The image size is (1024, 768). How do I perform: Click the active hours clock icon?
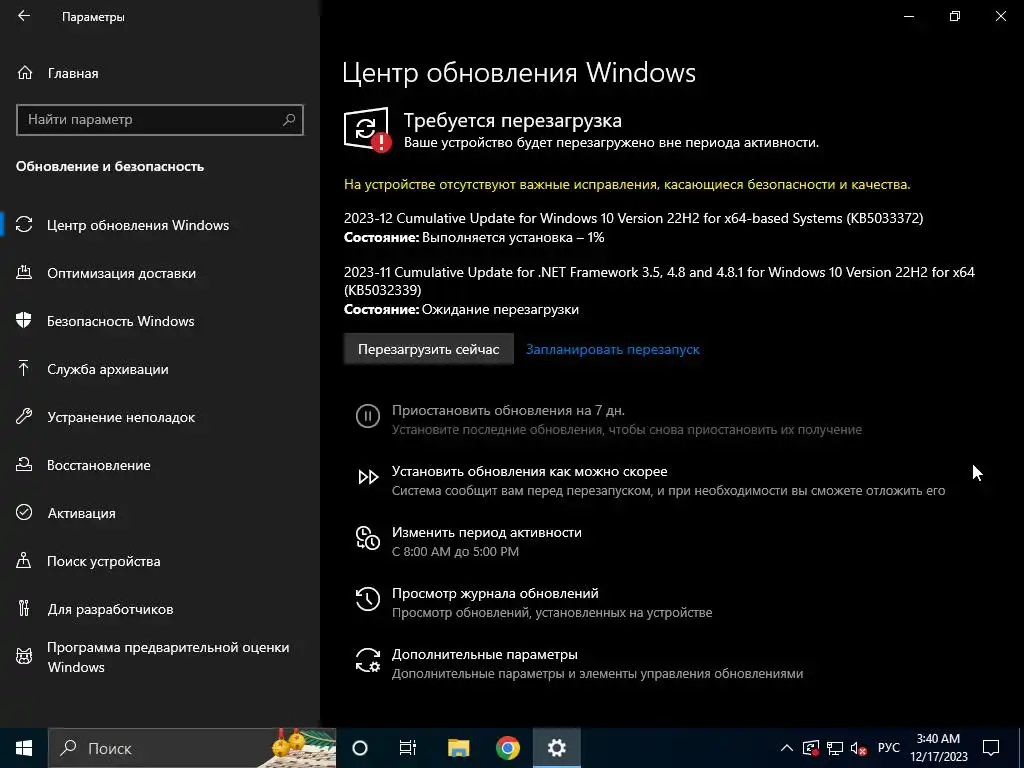368,538
